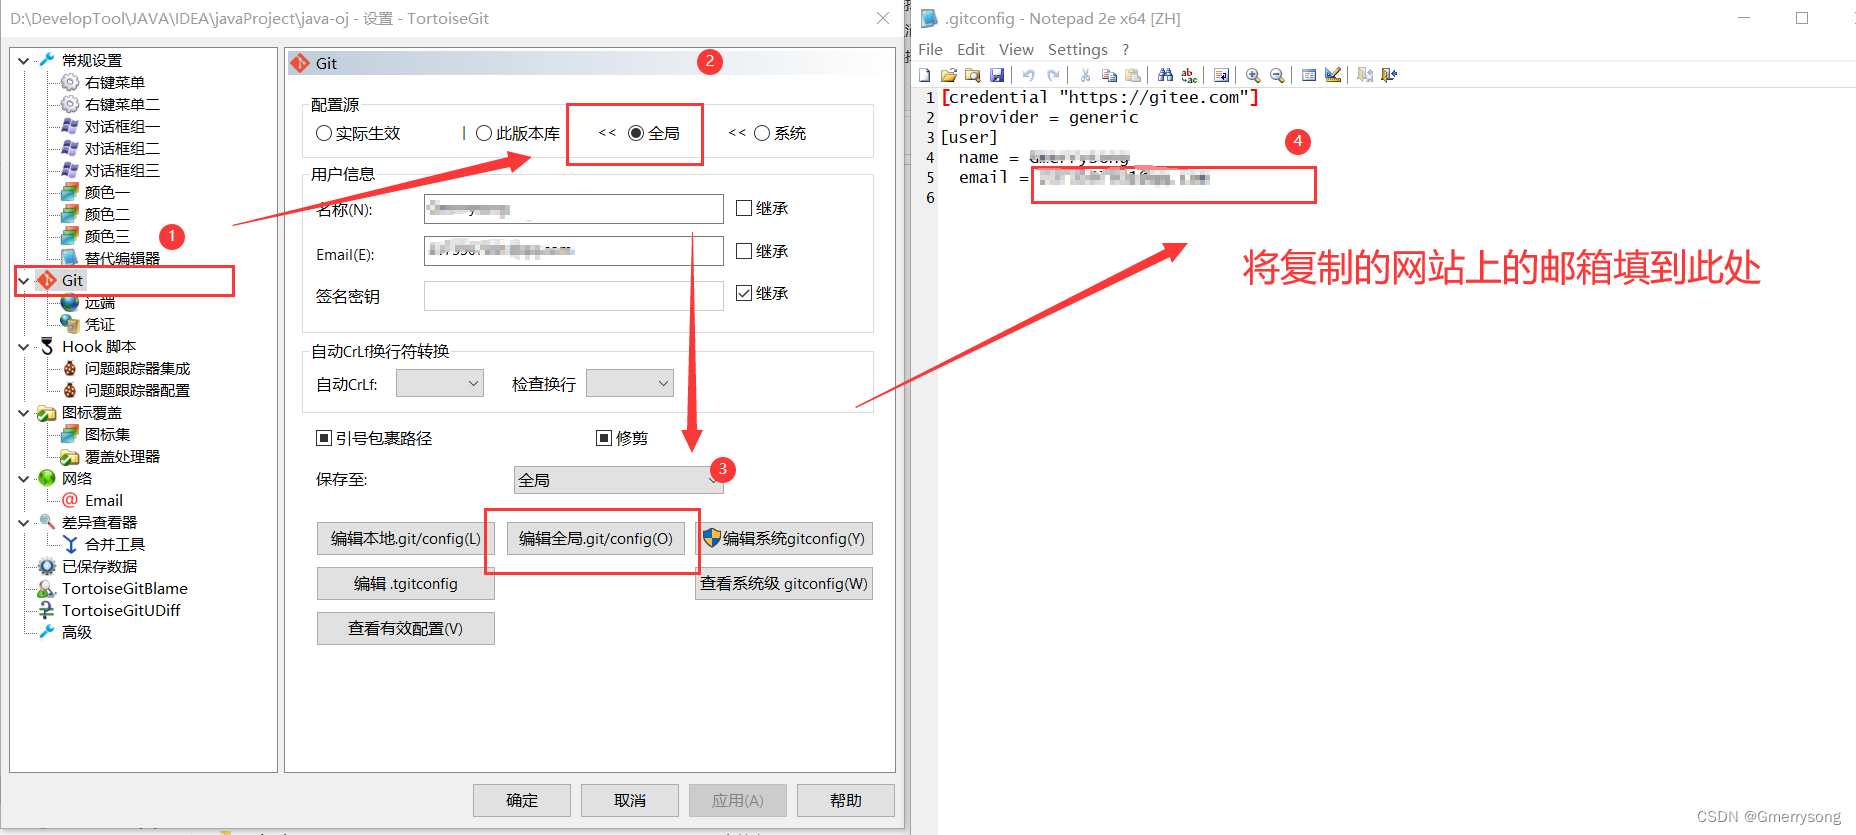Image resolution: width=1856 pixels, height=835 pixels.
Task: Click the Select Scheme icon in Notepad2
Action: 1309,75
